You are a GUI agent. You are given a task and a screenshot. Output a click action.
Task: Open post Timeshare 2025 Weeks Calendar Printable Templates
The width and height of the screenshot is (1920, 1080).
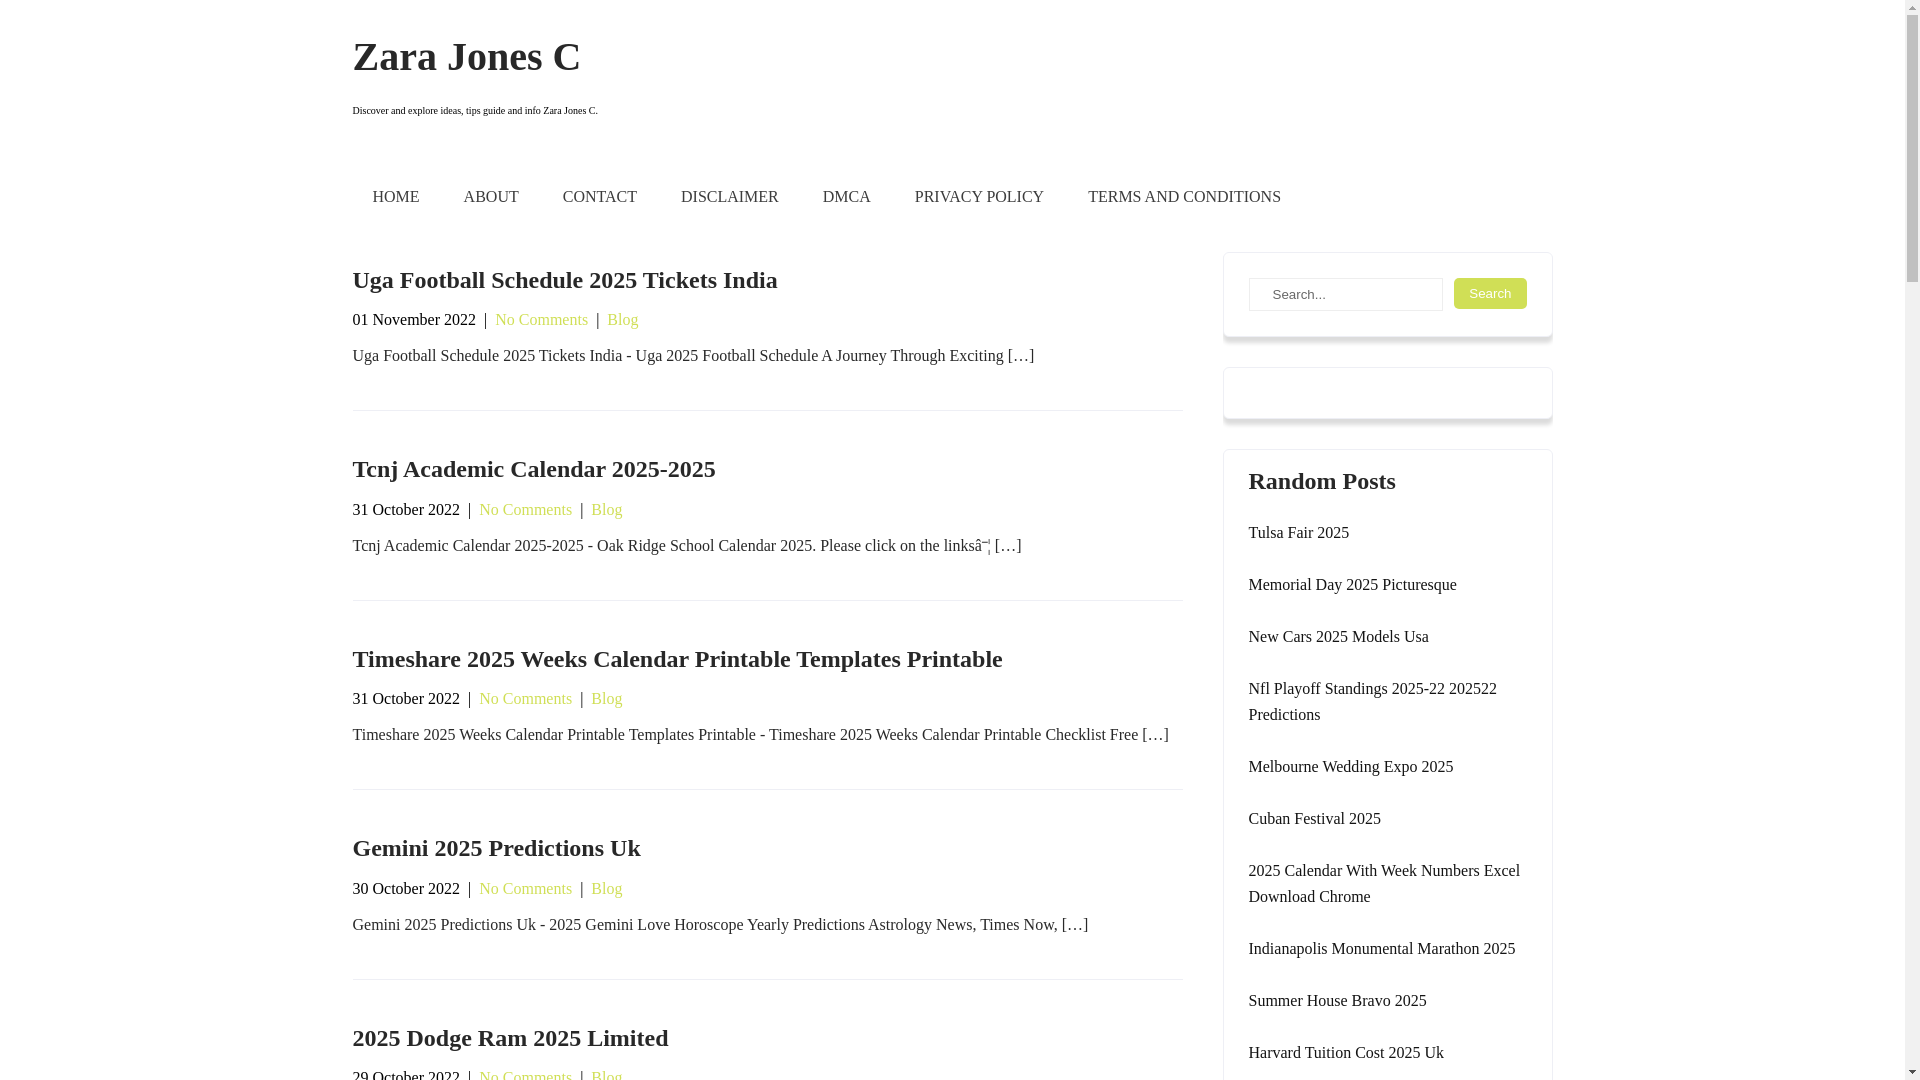click(677, 659)
